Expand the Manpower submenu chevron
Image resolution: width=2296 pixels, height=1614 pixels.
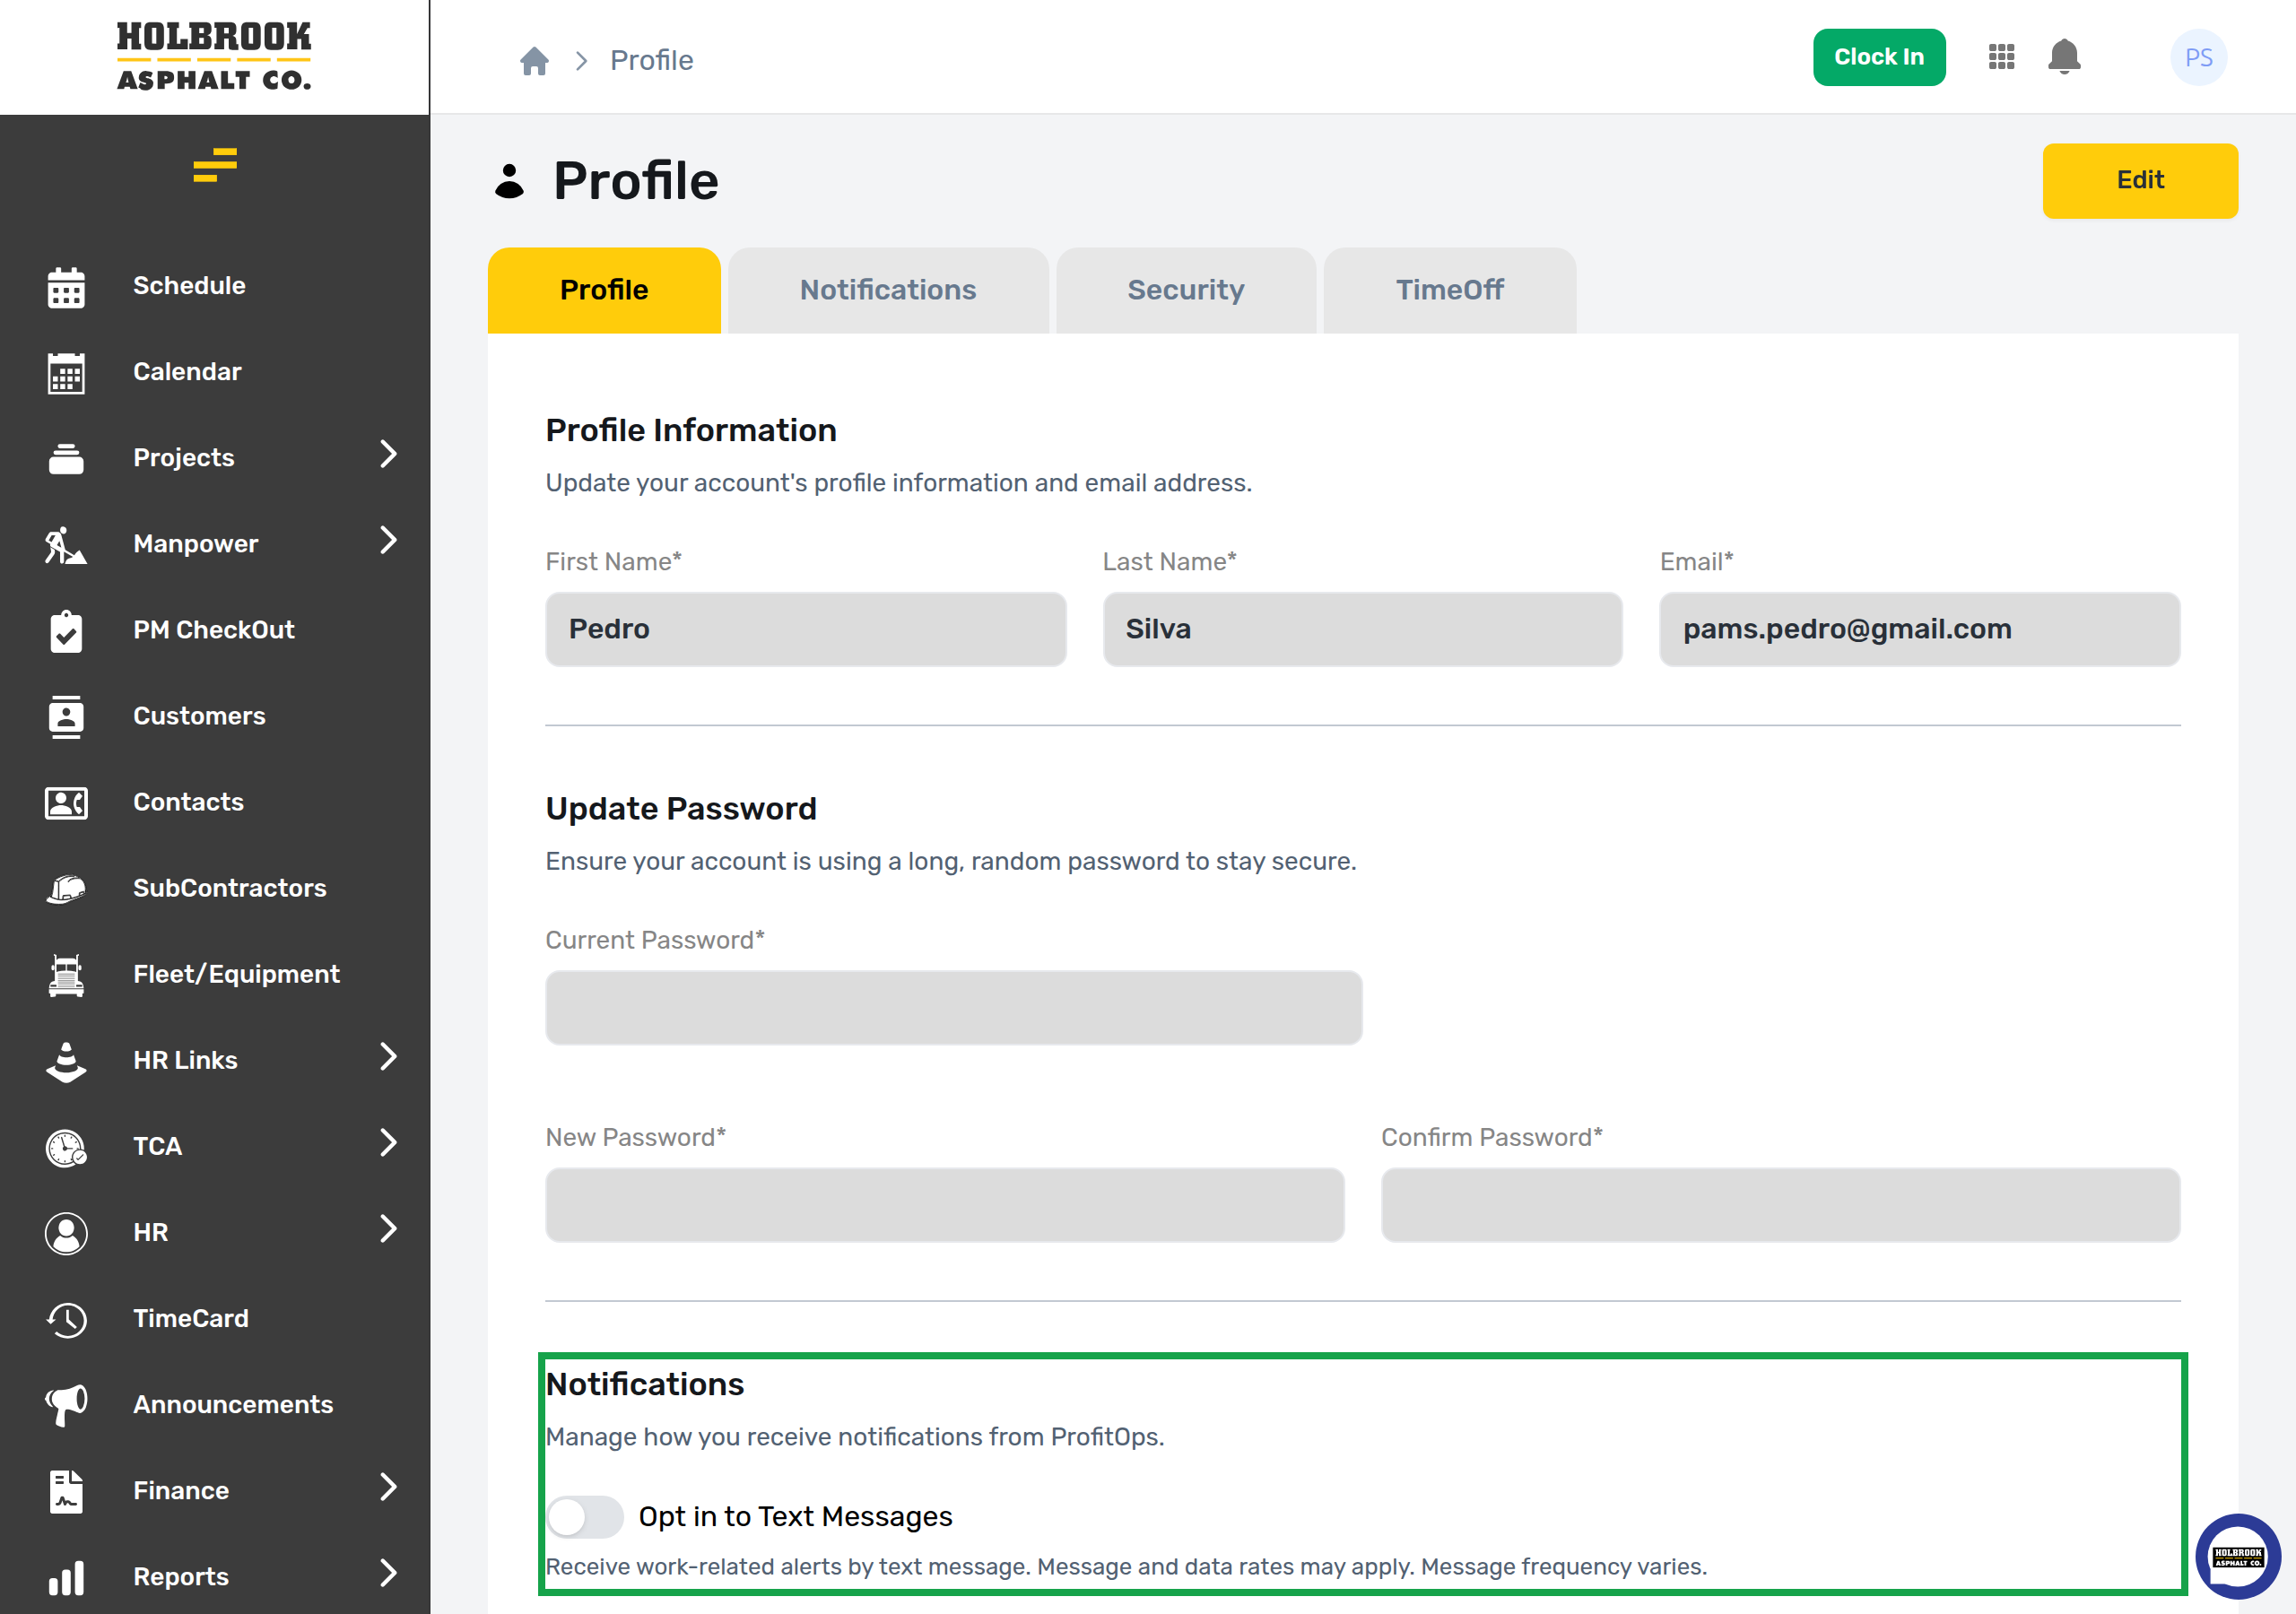click(389, 541)
